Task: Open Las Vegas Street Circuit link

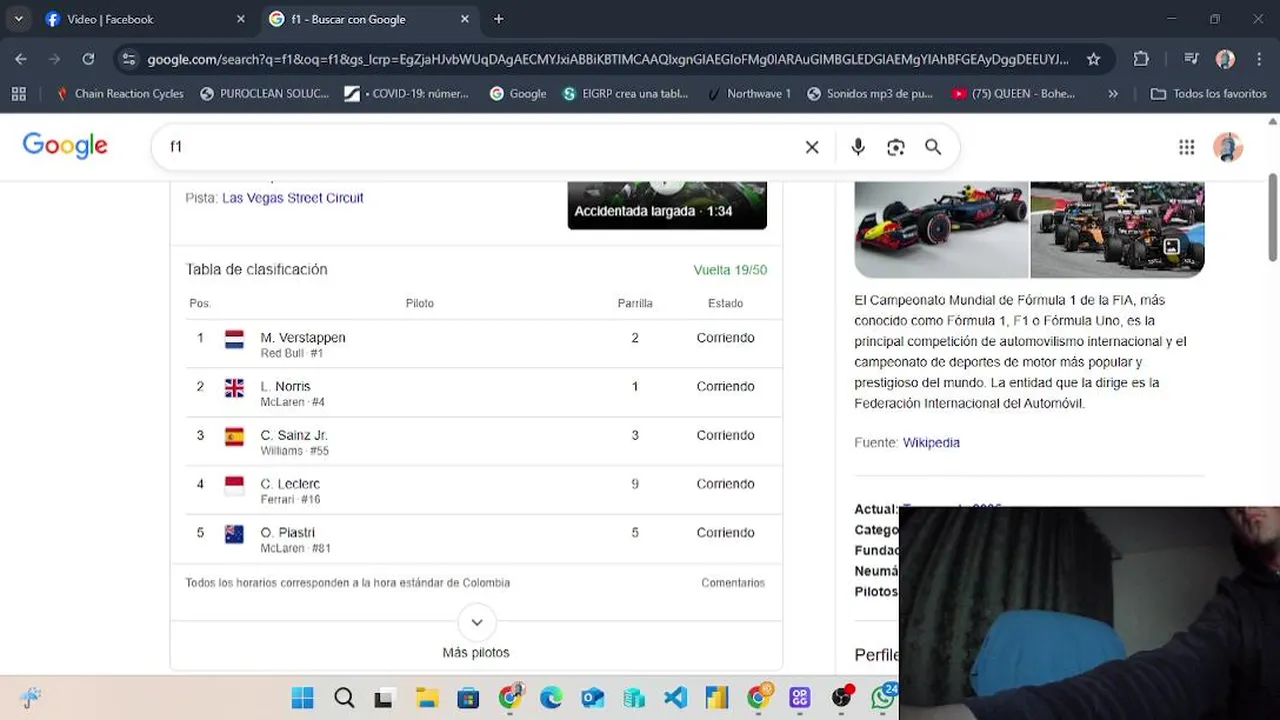Action: [292, 198]
